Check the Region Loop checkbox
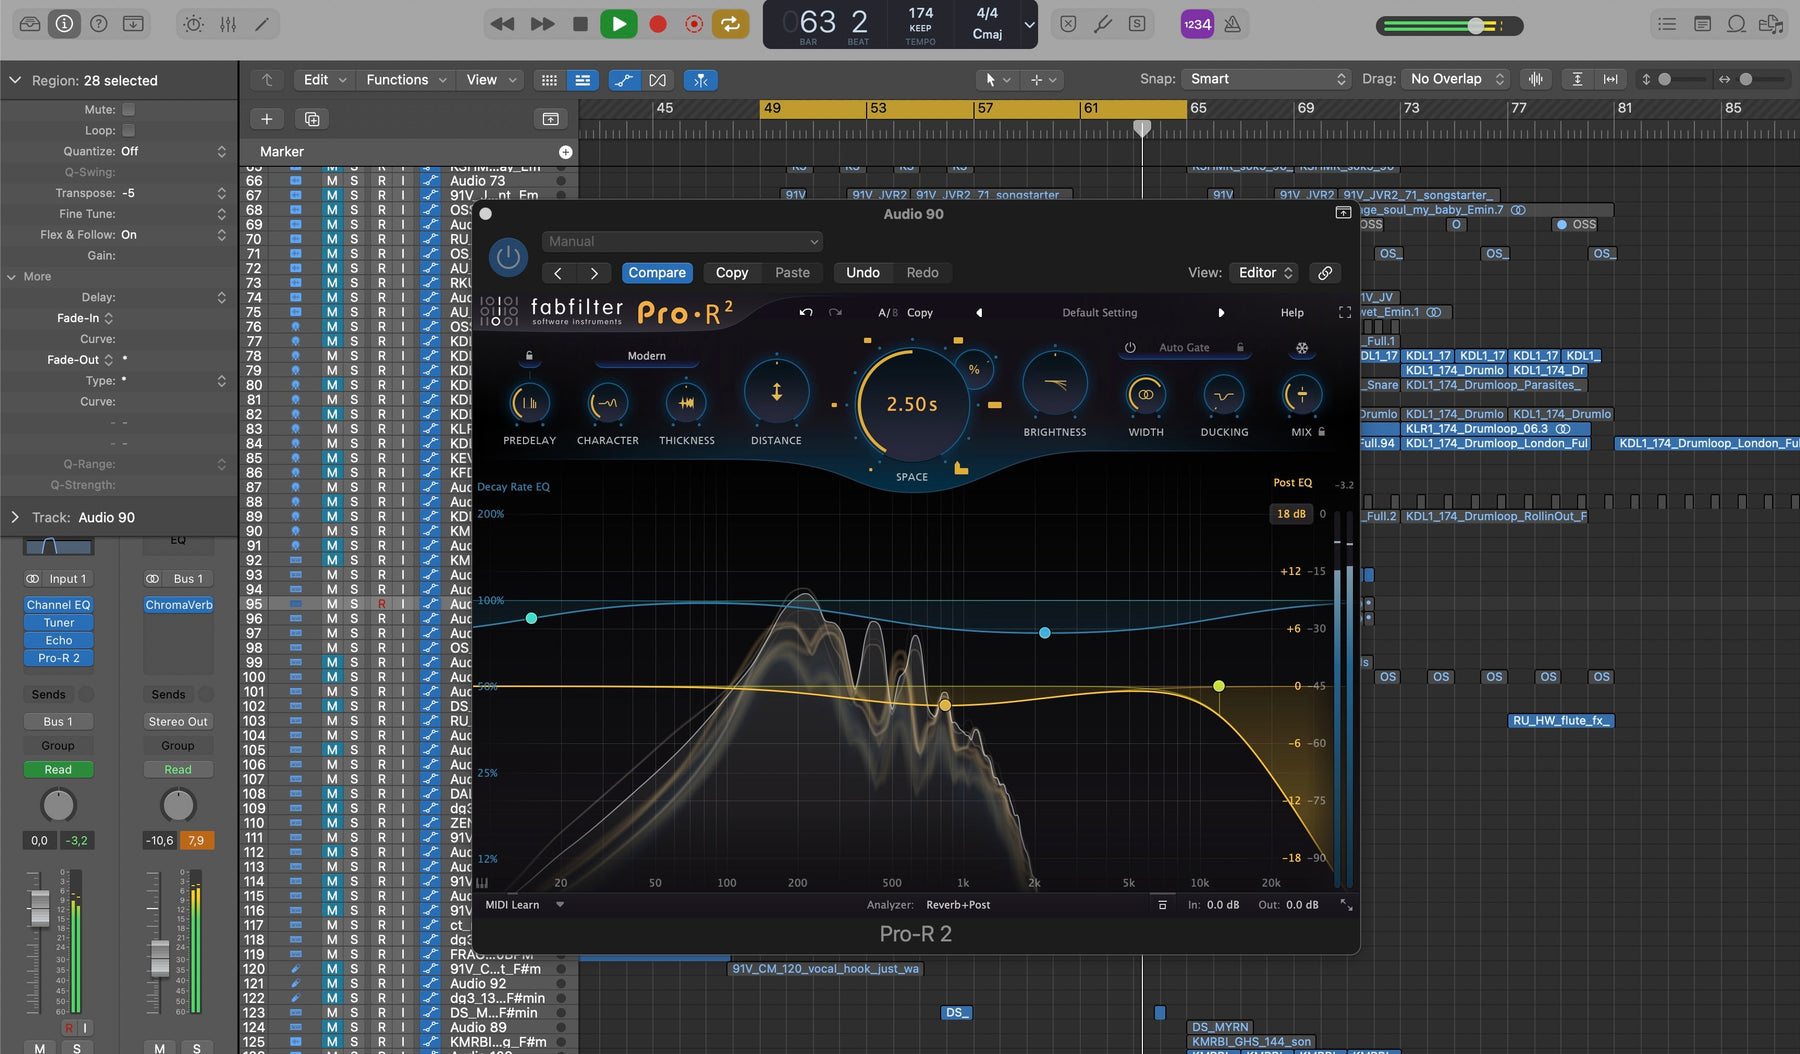The height and width of the screenshot is (1054, 1800). [128, 130]
